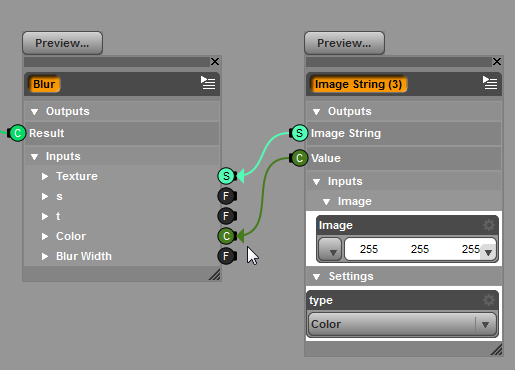The height and width of the screenshot is (370, 515).
Task: Open the Image property gear settings
Action: tap(489, 225)
